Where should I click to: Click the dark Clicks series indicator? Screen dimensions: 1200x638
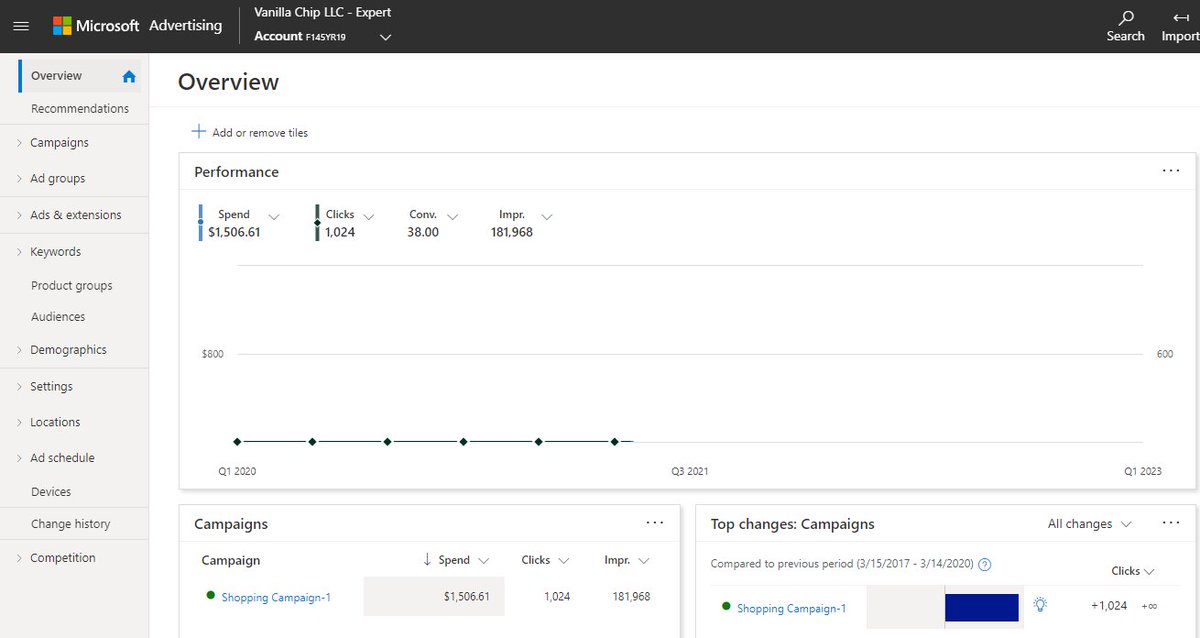[317, 222]
